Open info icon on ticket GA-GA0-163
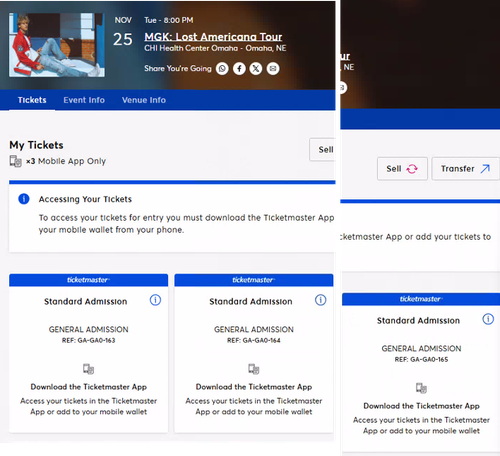Image resolution: width=500 pixels, height=456 pixels. coord(155,300)
